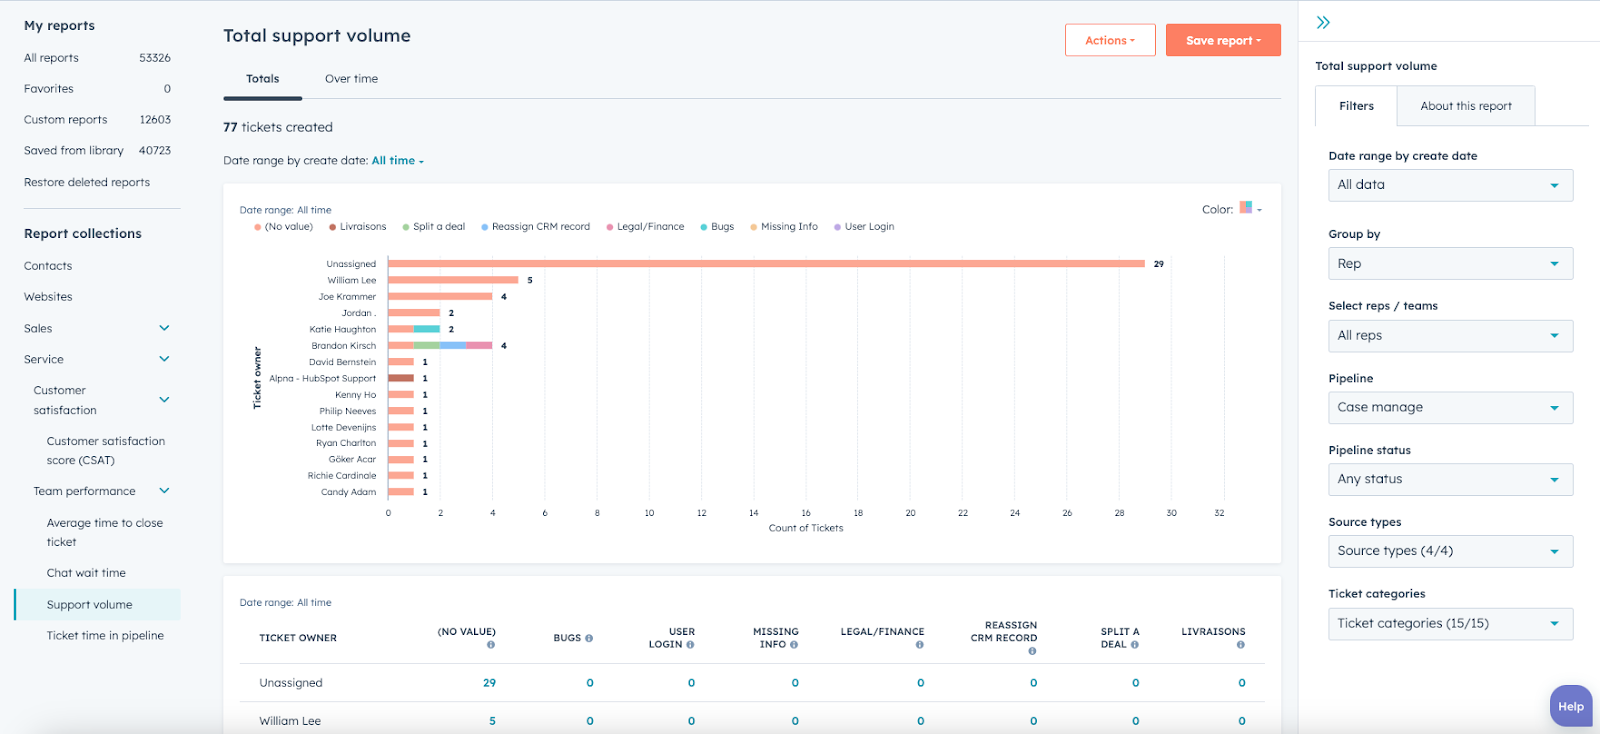Click TICKET OWNER column header
The height and width of the screenshot is (734, 1600).
click(298, 638)
